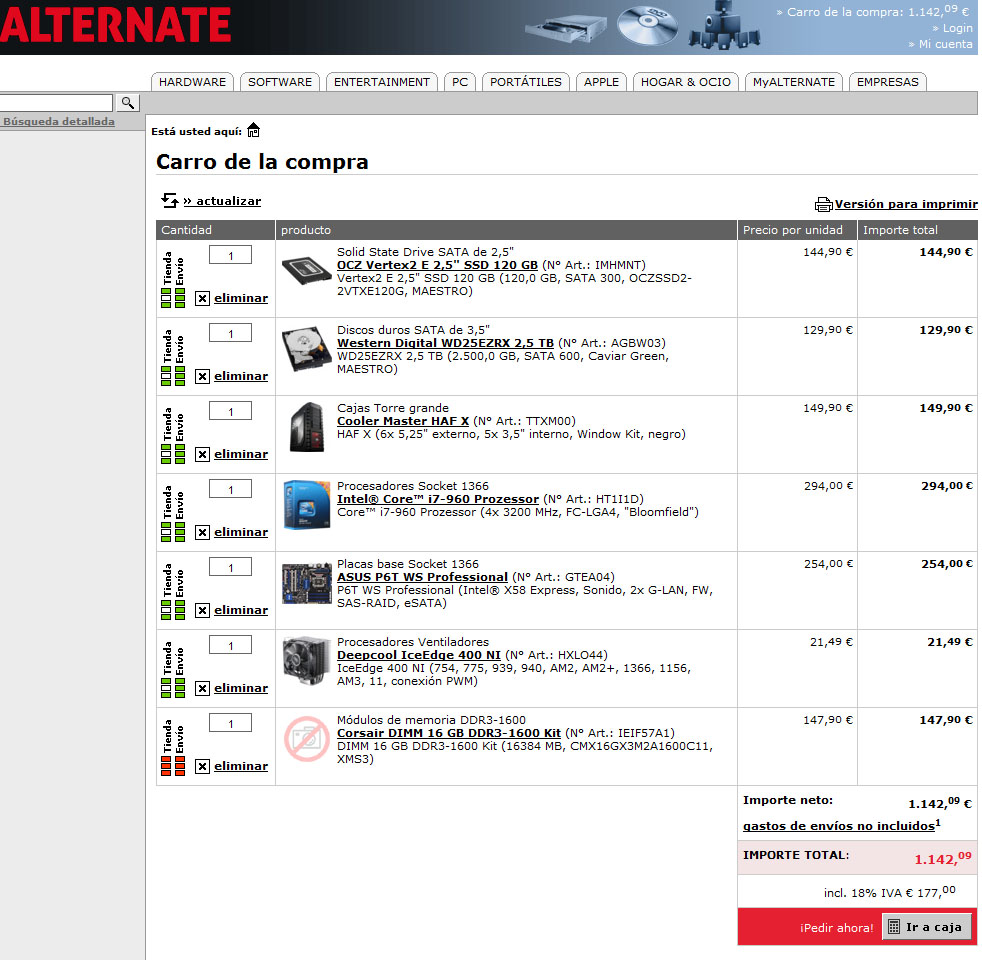Screen dimensions: 982x960
Task: Focus quantity field for OCZ Vertex2 SSD
Action: pos(230,255)
